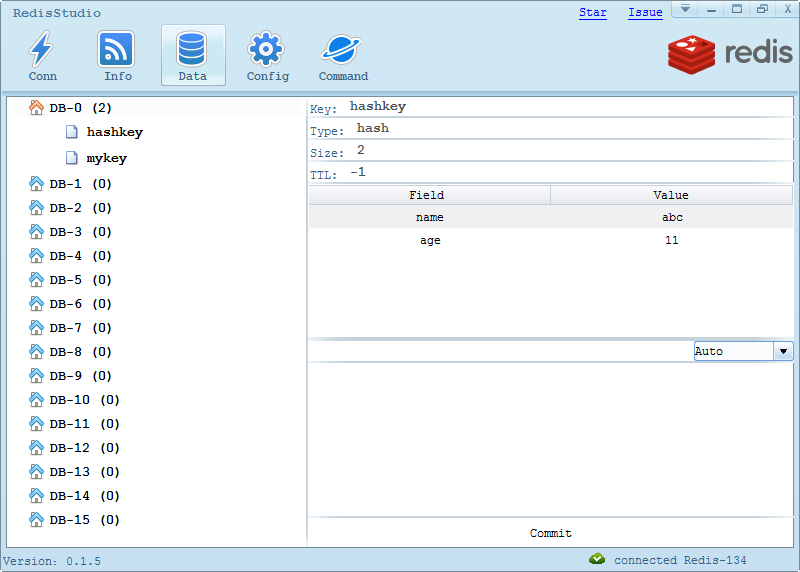
Task: Open the title bar dropdown arrow menu
Action: (685, 9)
